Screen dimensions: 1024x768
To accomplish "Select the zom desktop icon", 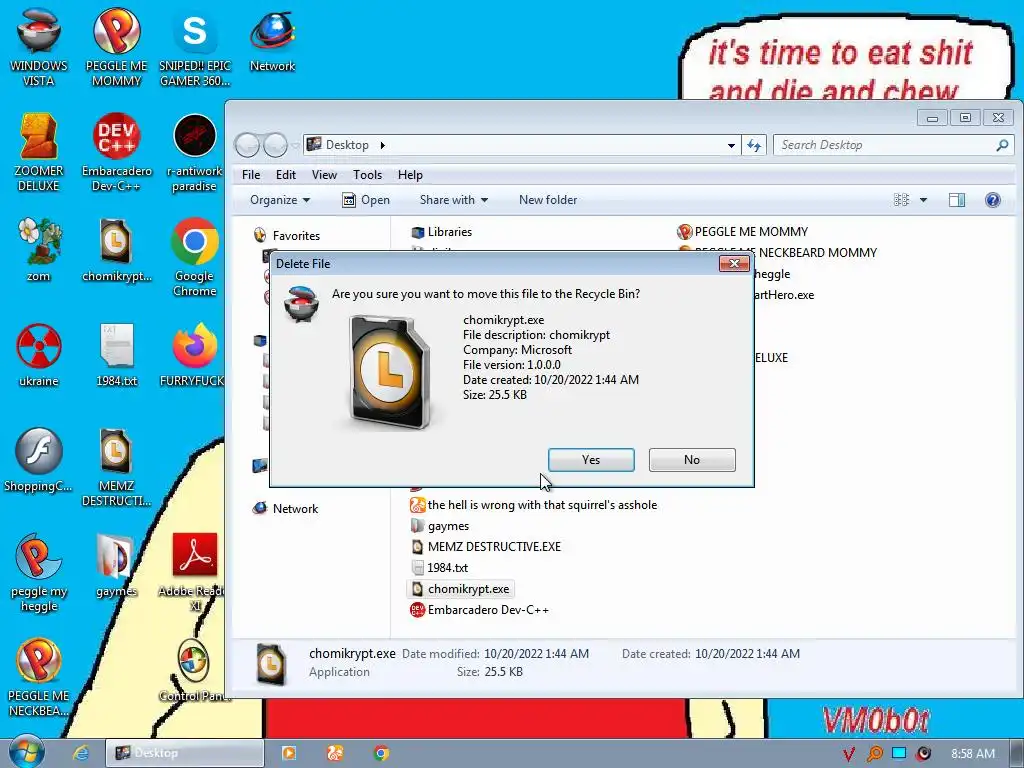I will coord(39,249).
